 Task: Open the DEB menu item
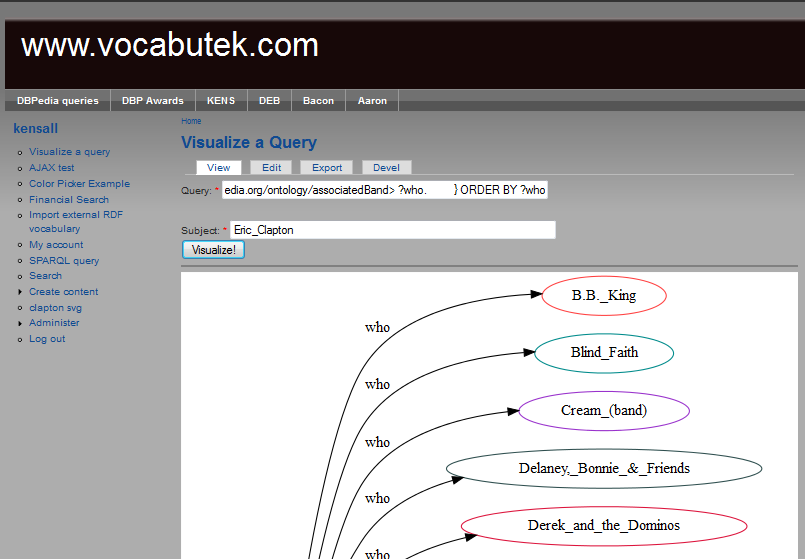point(269,101)
